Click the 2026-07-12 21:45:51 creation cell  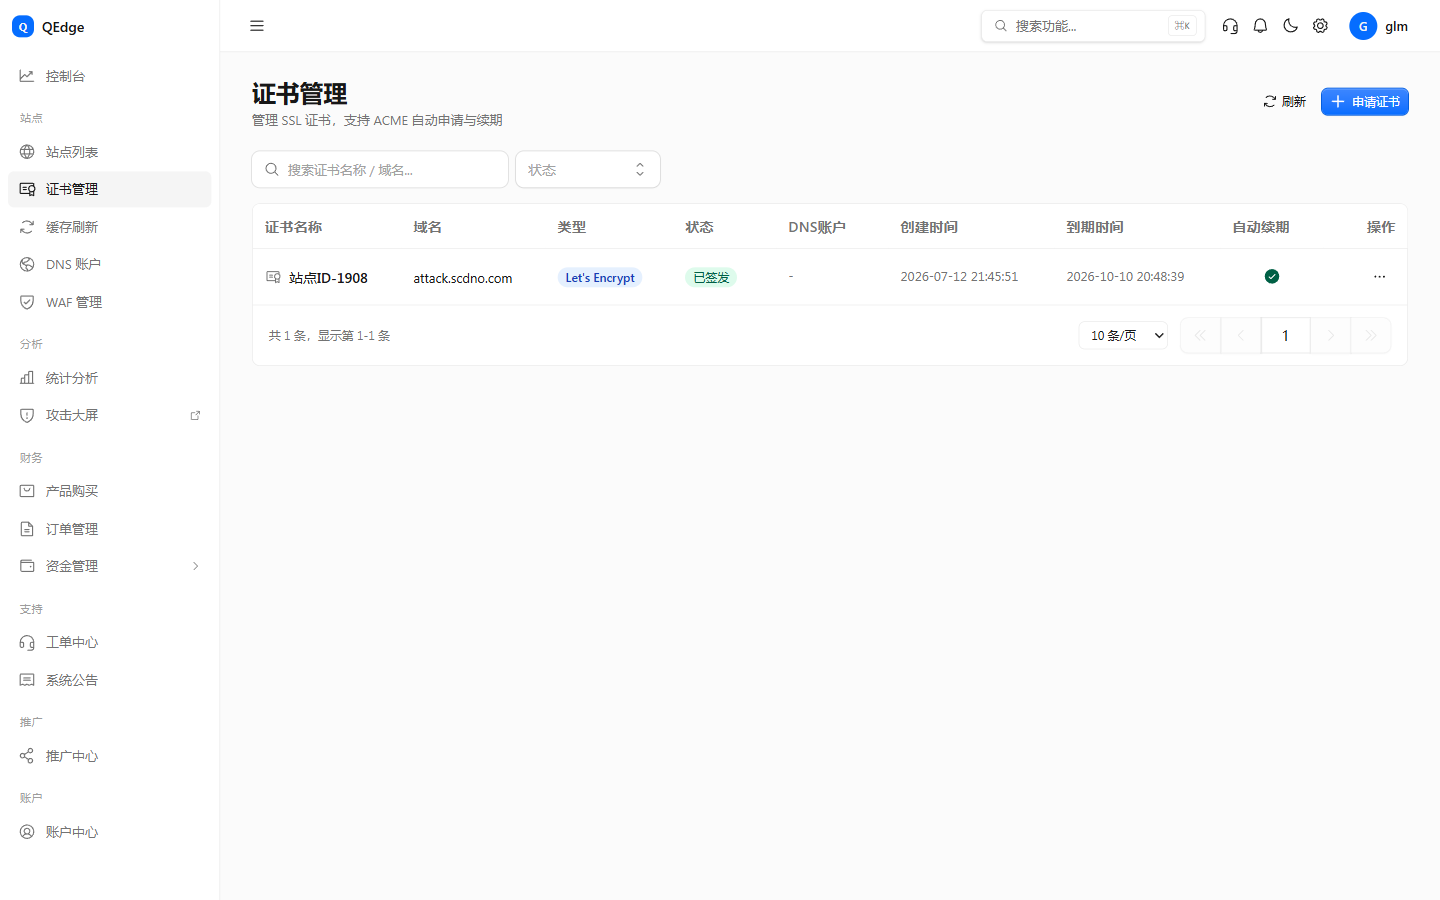point(959,277)
